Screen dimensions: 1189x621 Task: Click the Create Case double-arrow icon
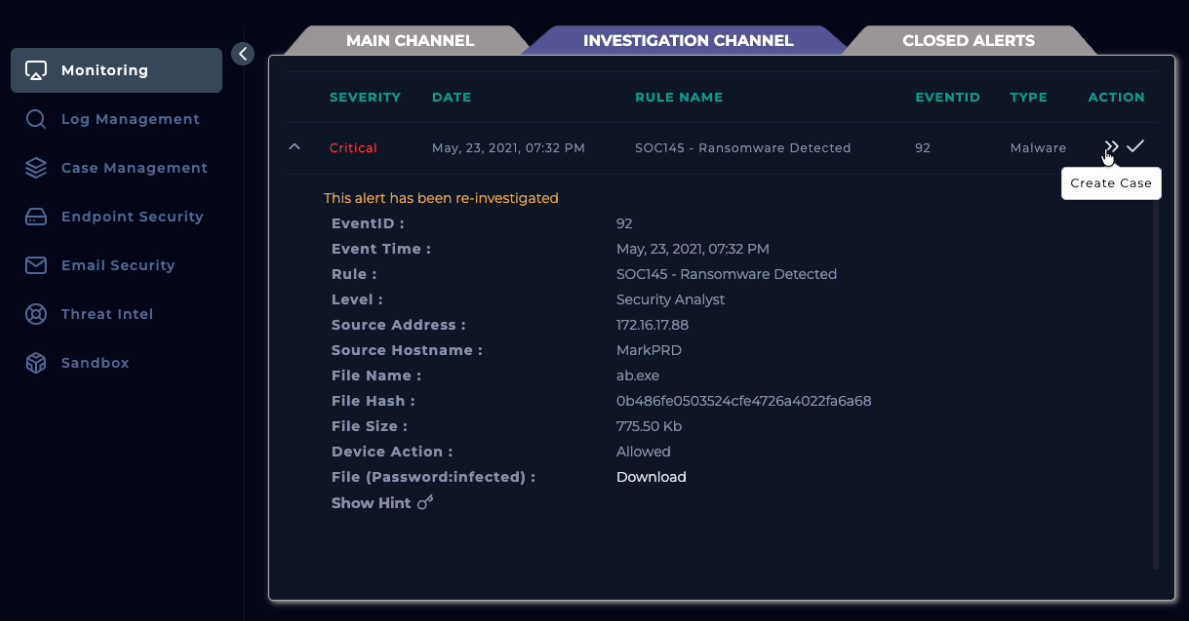click(1111, 147)
